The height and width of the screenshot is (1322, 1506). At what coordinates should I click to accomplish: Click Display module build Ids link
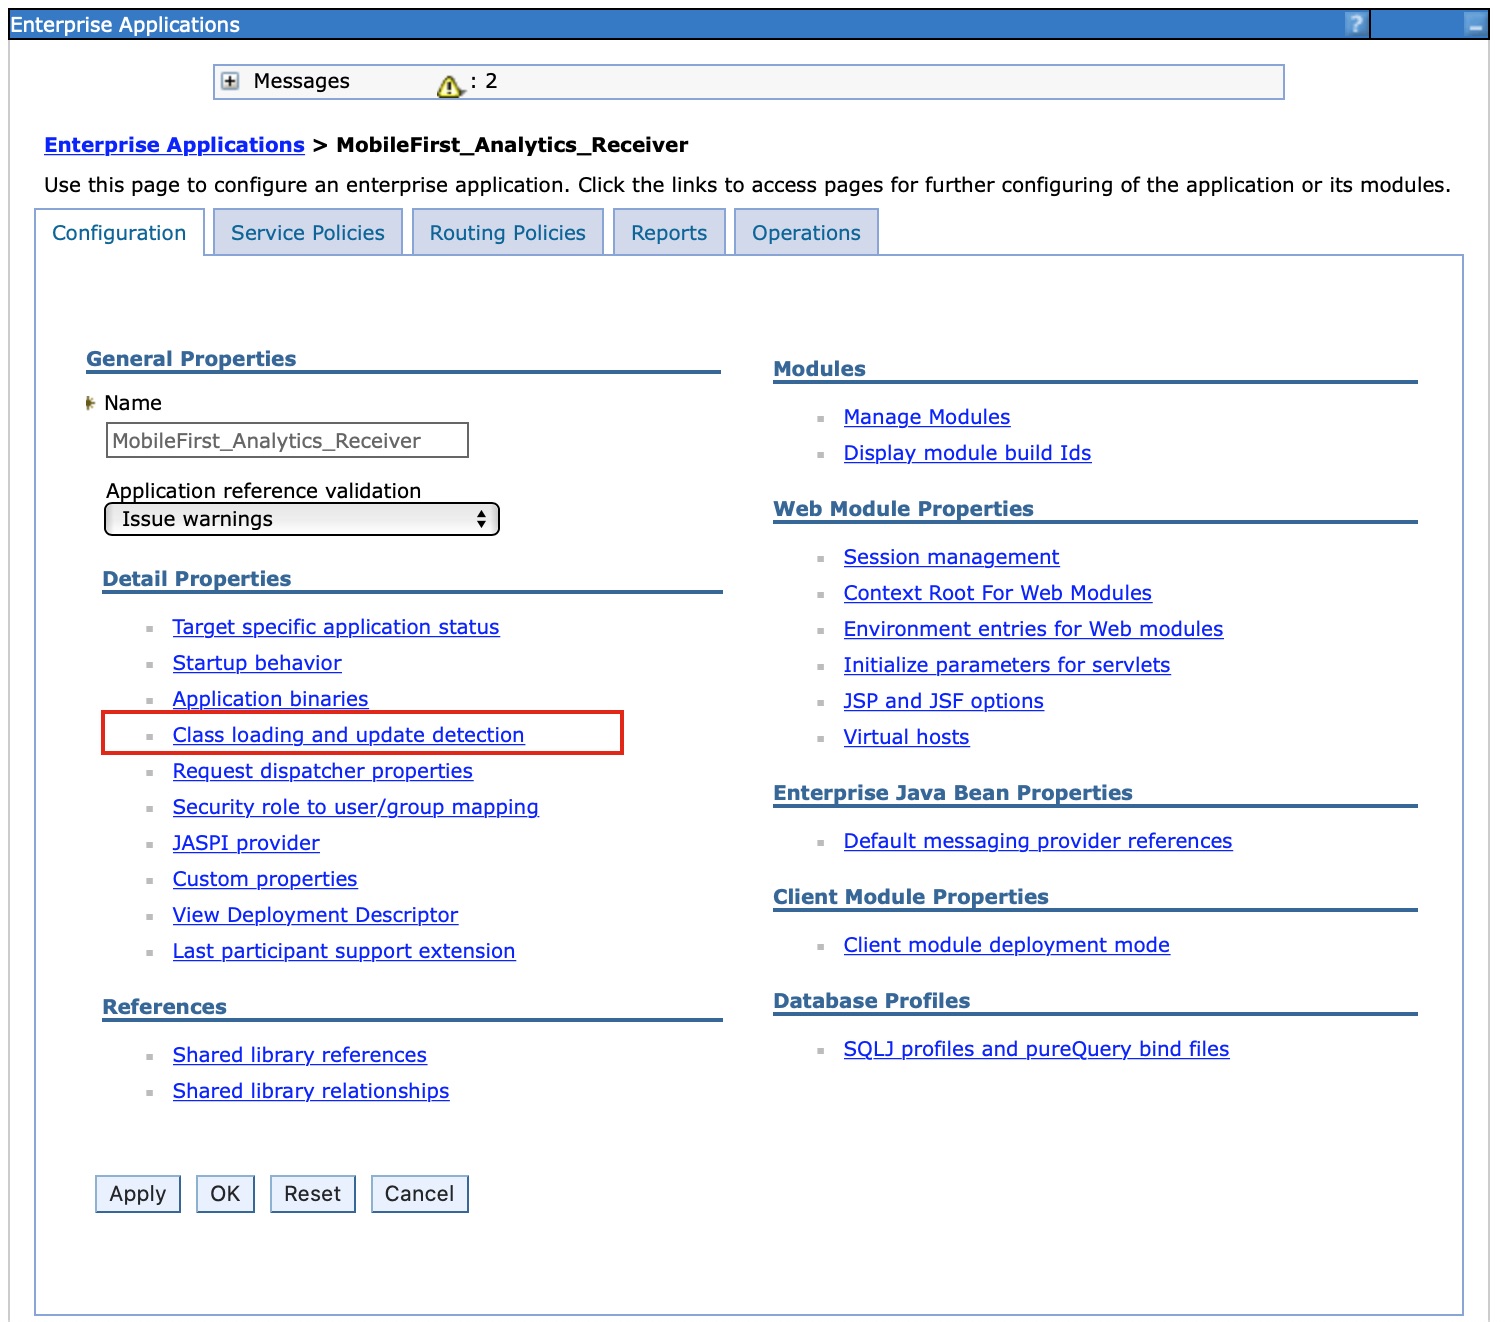[x=967, y=453]
